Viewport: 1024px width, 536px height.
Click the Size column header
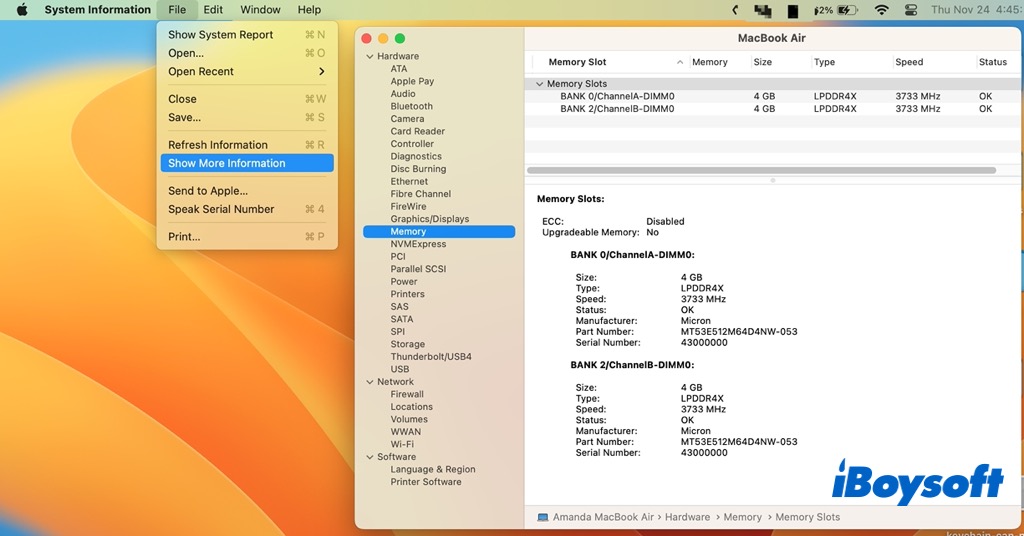762,62
